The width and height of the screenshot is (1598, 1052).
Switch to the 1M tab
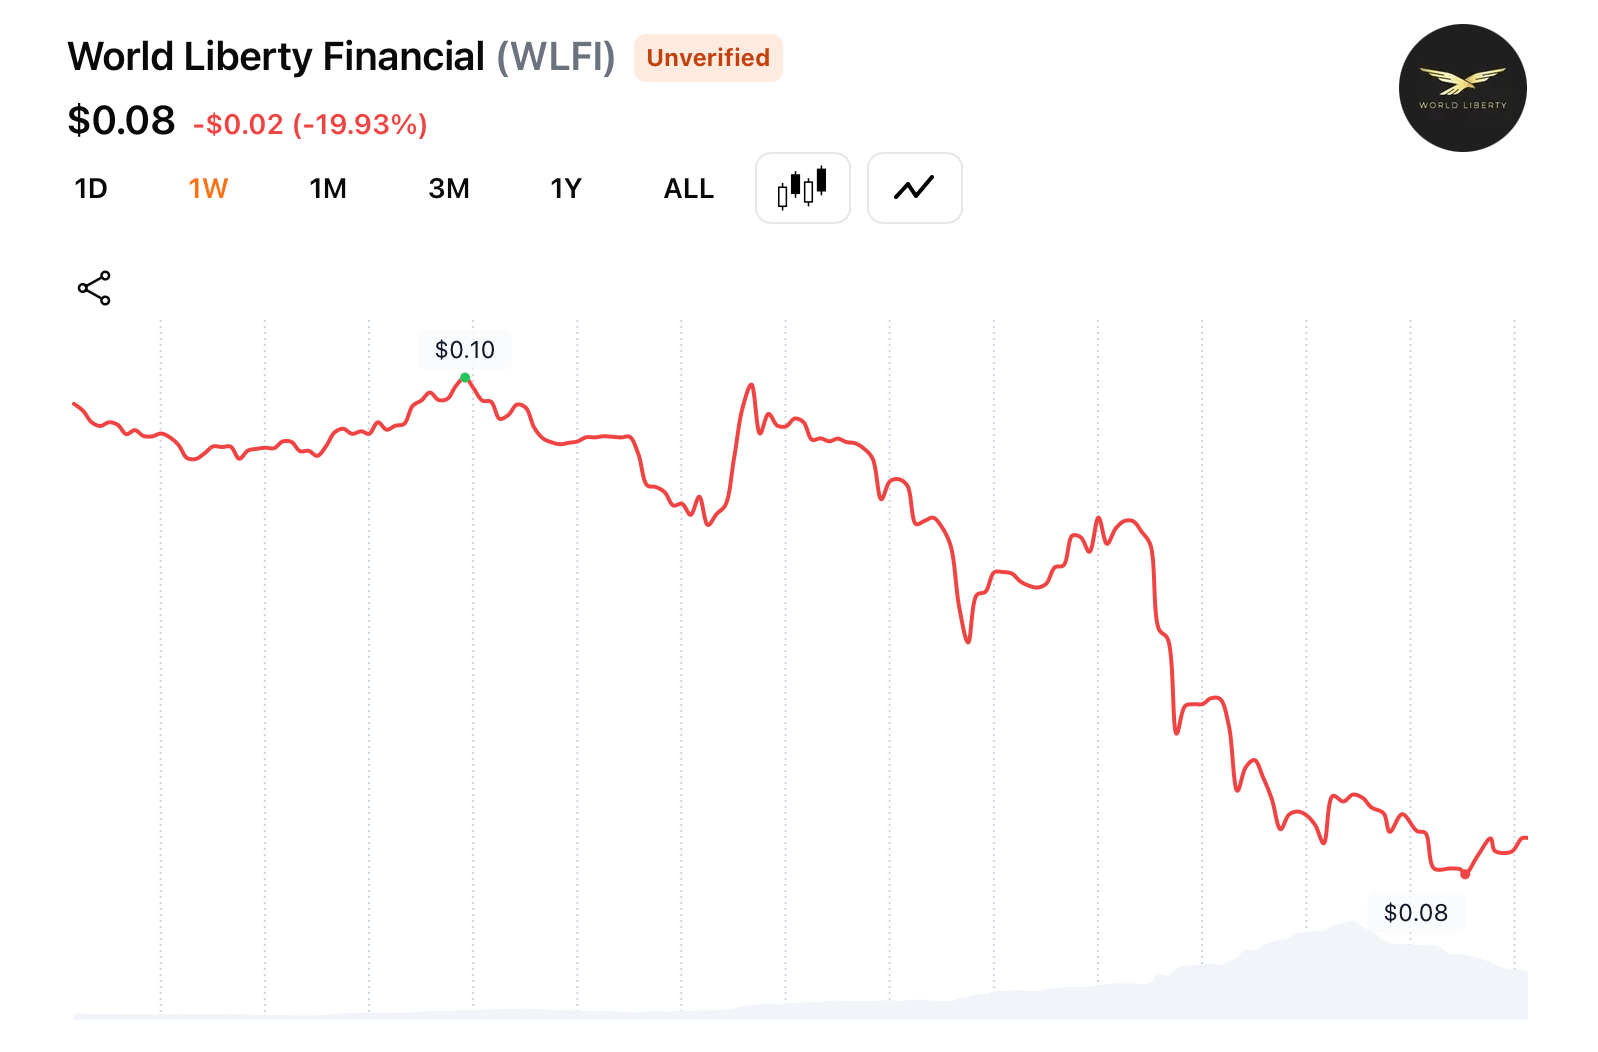328,188
